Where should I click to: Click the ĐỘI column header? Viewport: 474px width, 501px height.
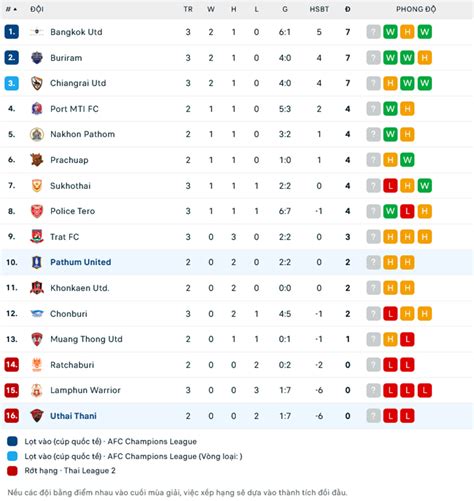37,9
